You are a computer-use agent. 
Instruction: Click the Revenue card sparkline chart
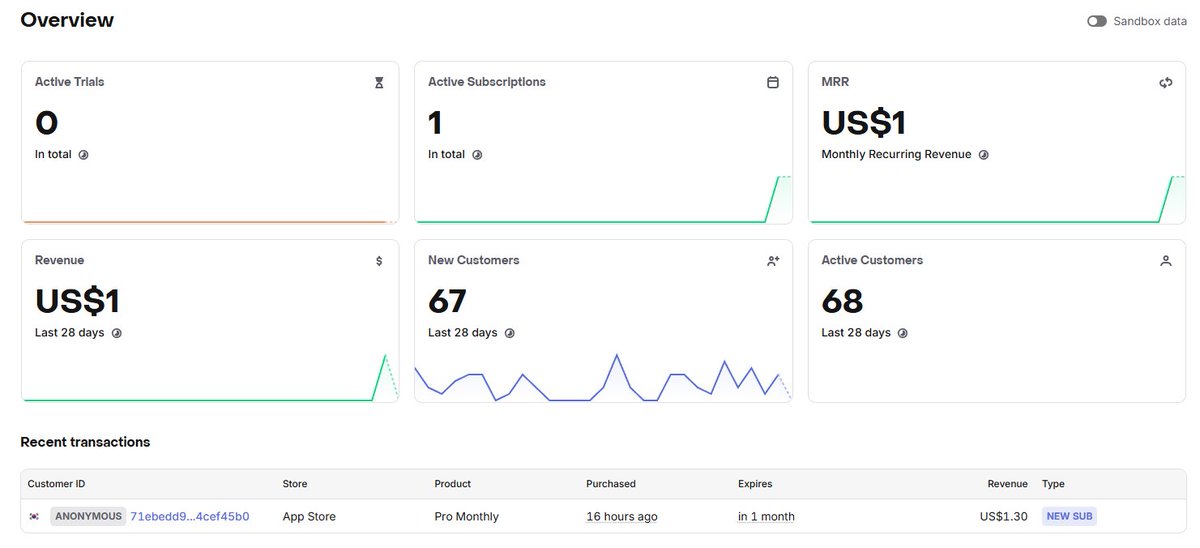point(210,377)
